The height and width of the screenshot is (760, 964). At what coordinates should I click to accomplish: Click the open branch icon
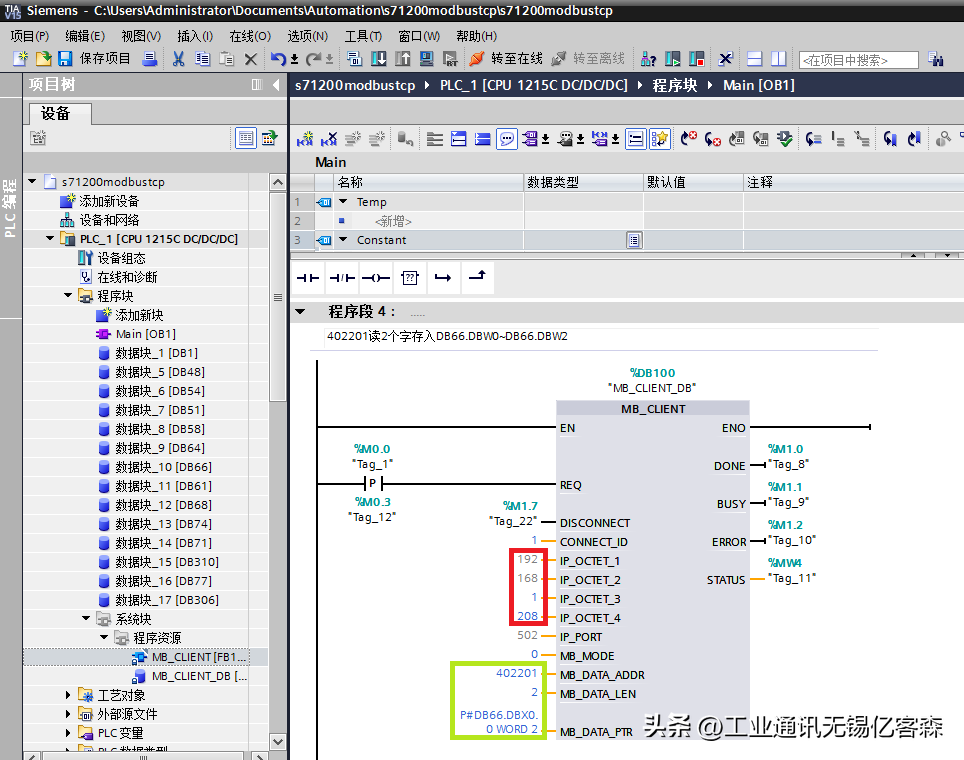(443, 277)
